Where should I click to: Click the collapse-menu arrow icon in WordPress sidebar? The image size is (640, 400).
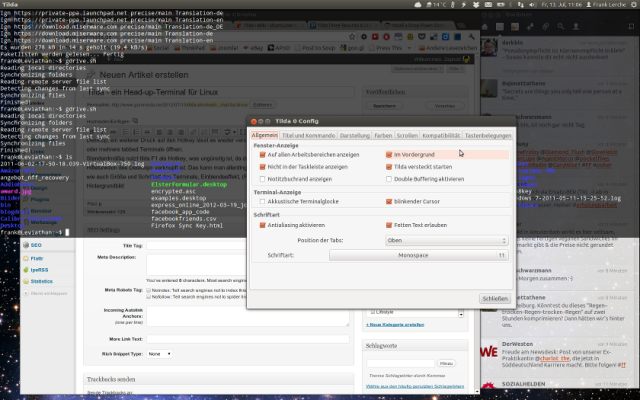click(26, 293)
